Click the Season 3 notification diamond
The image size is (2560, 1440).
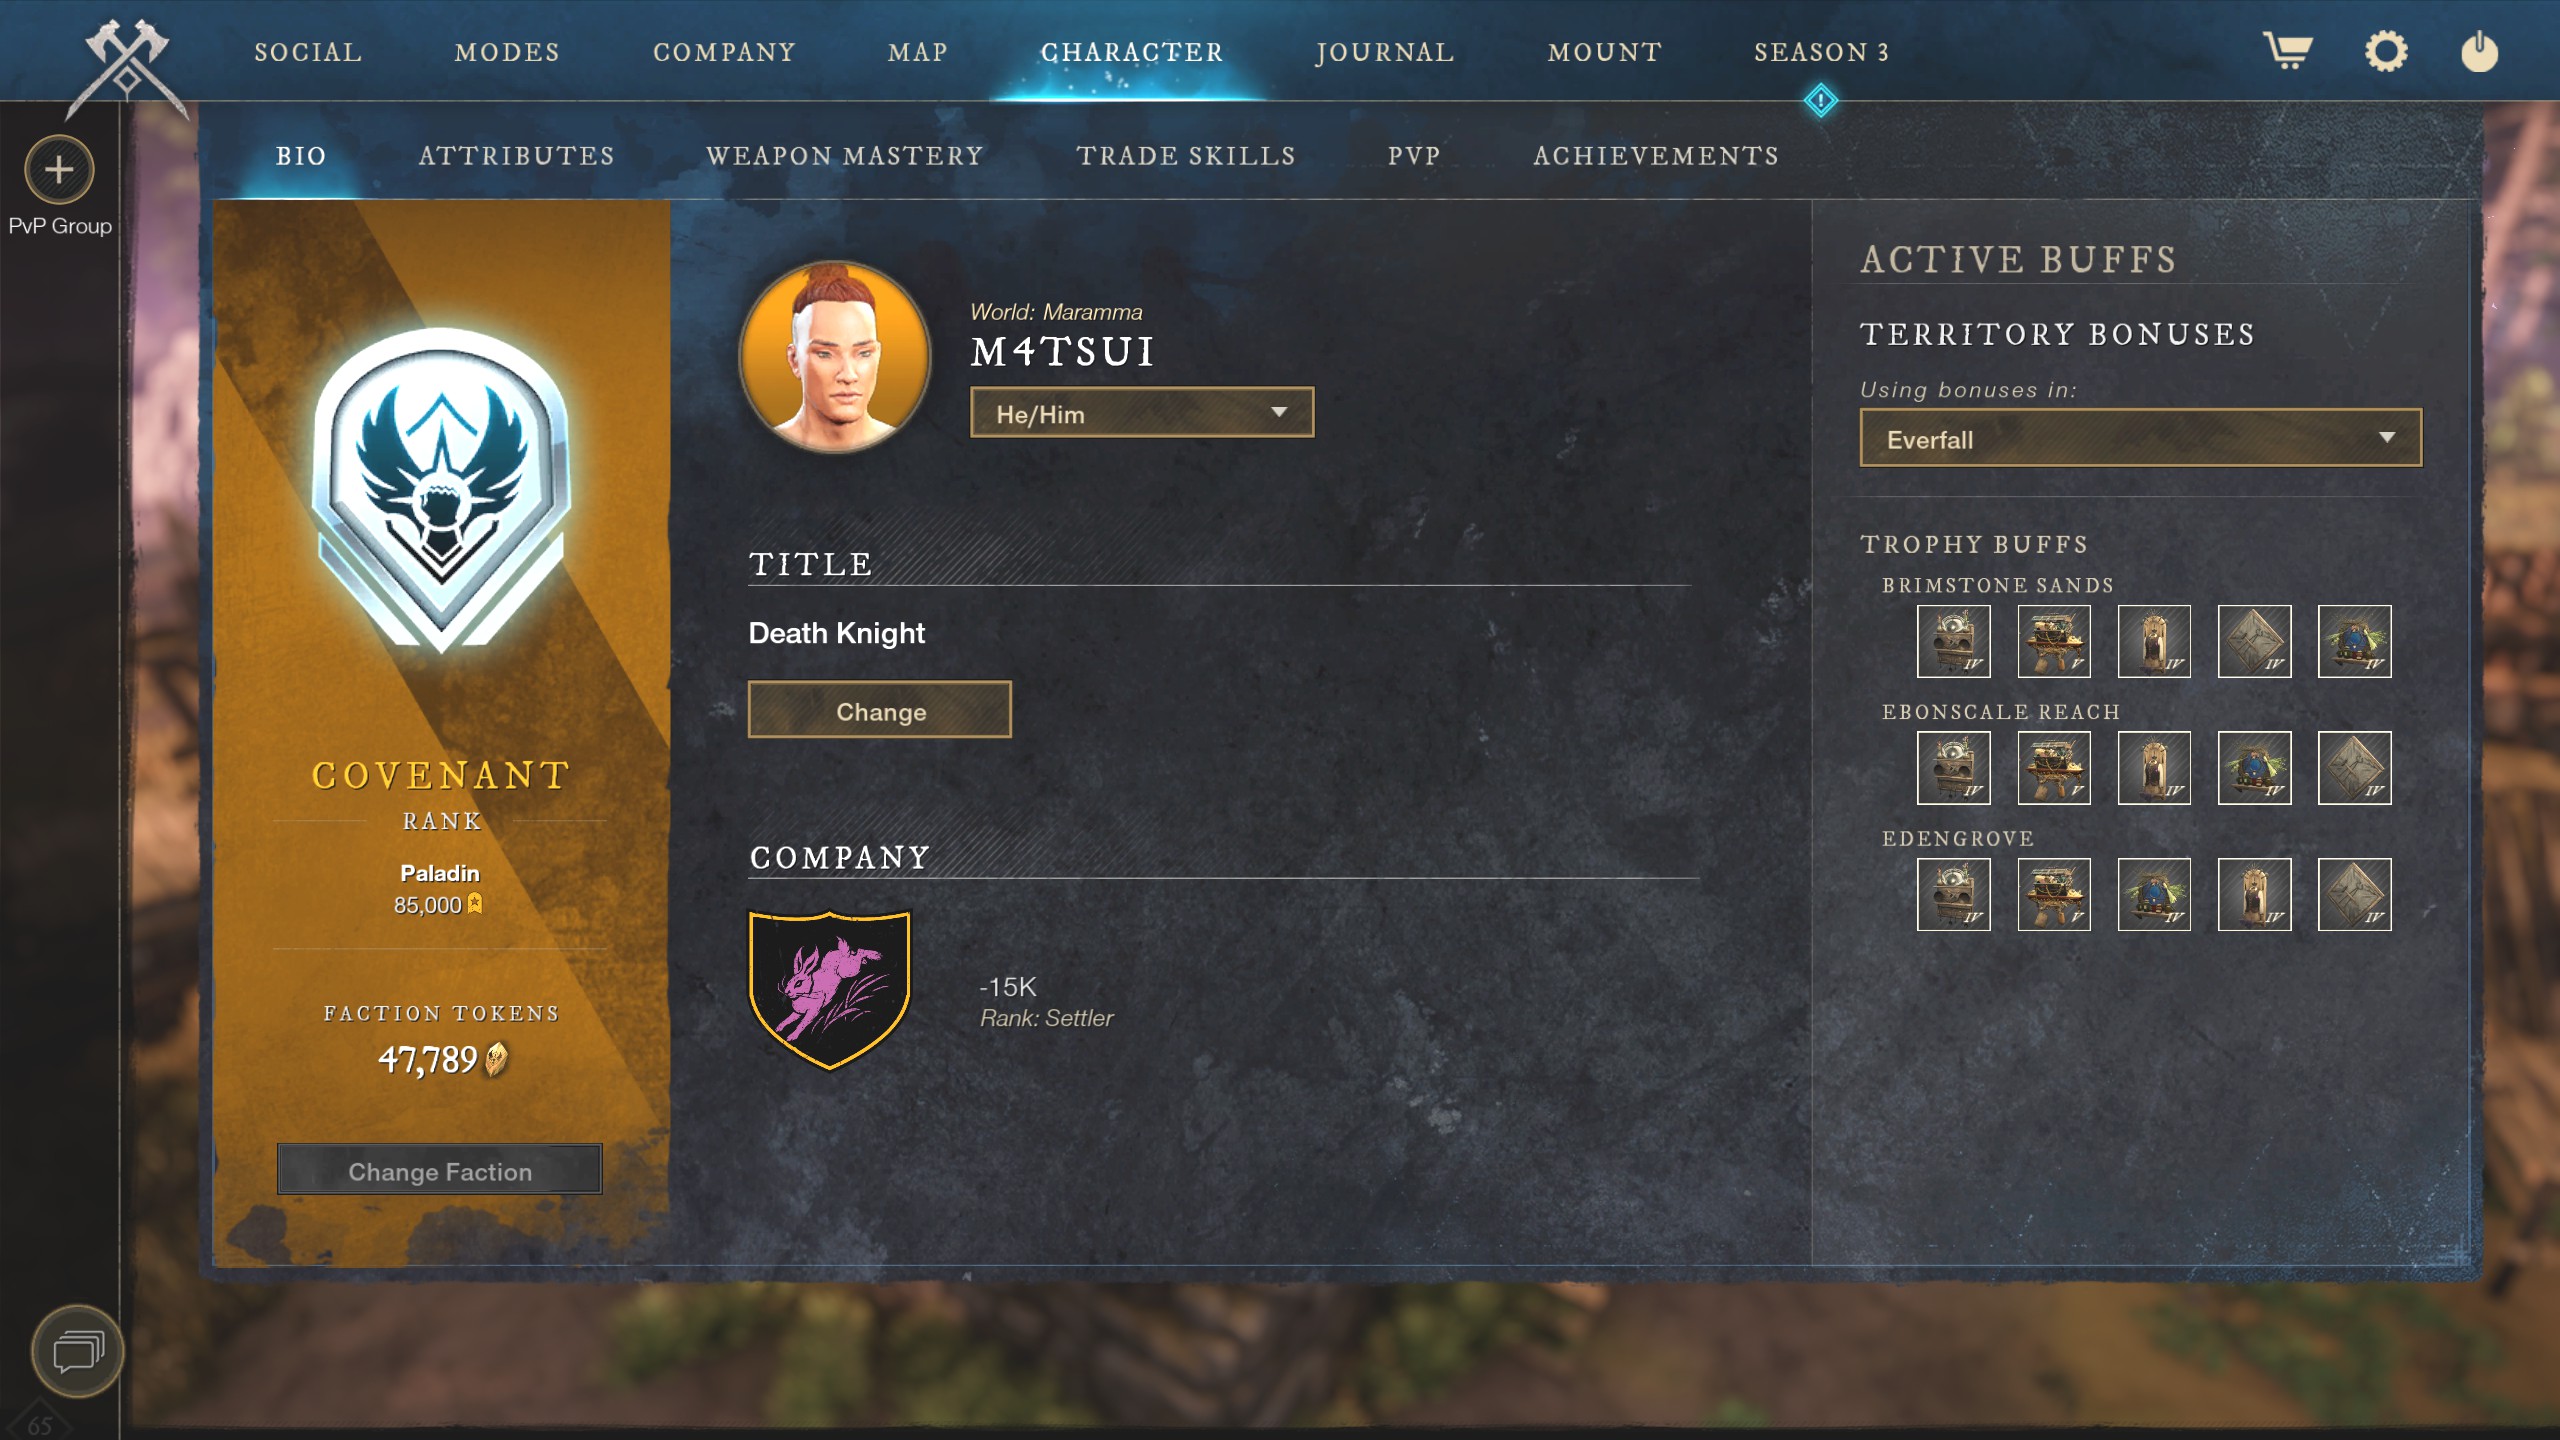[x=1821, y=100]
